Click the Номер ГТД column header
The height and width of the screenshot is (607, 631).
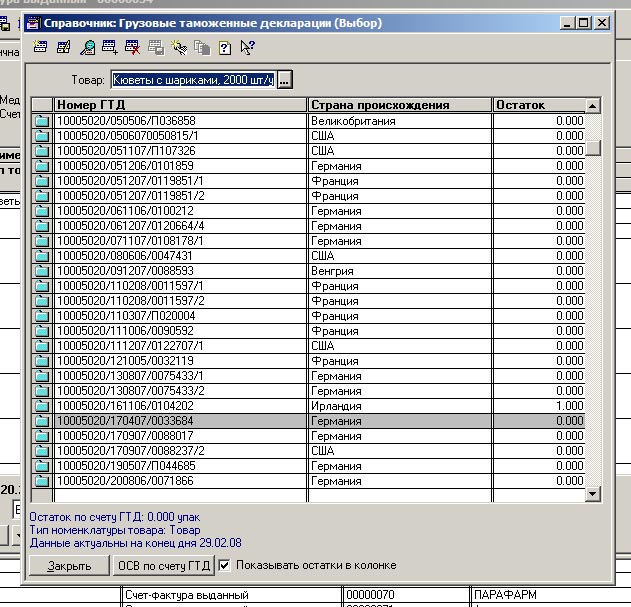pyautogui.click(x=180, y=105)
